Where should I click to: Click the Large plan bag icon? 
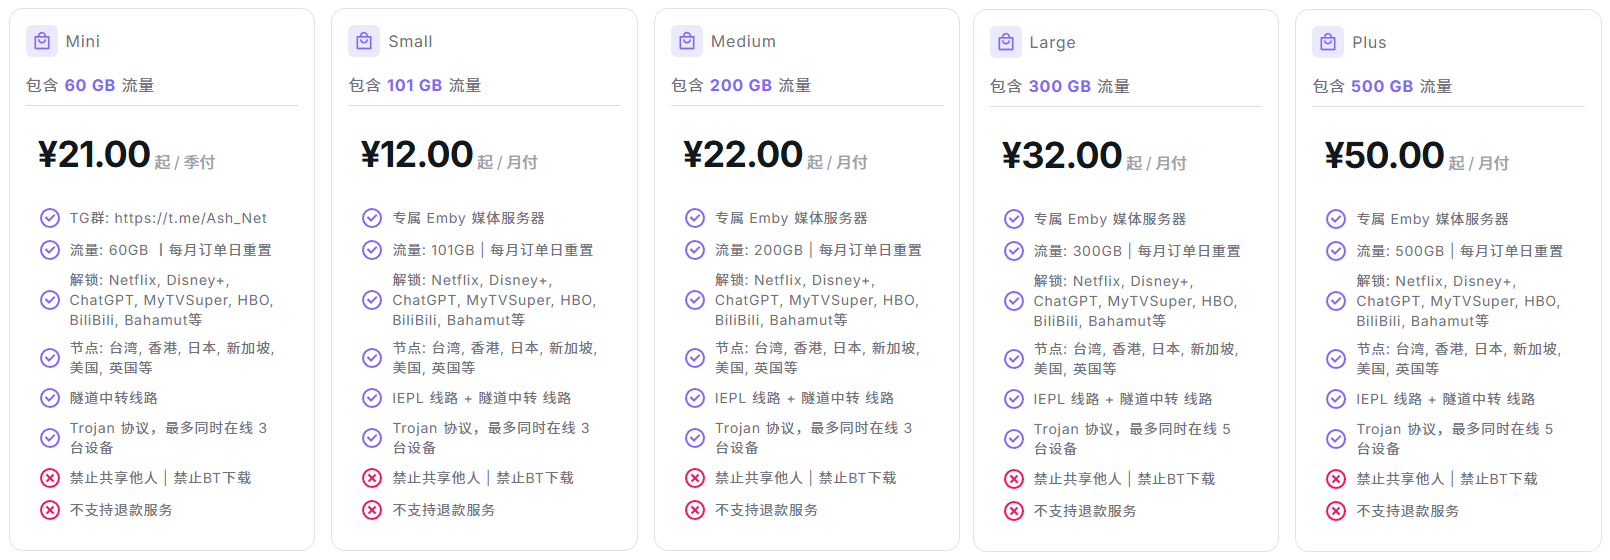(x=1006, y=42)
